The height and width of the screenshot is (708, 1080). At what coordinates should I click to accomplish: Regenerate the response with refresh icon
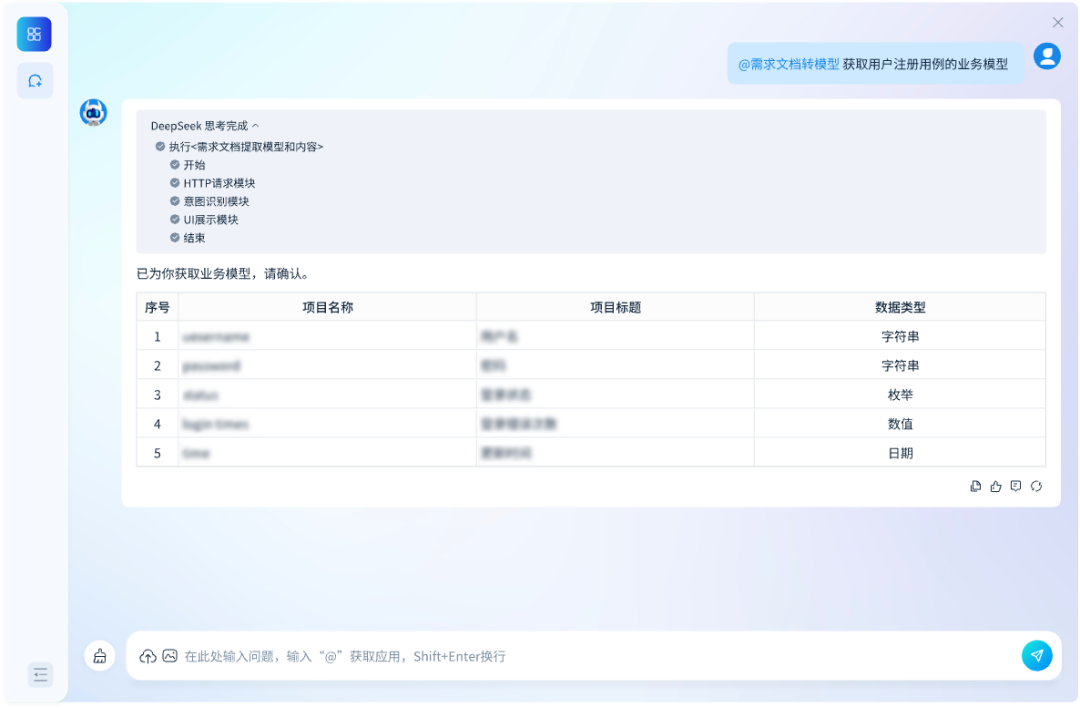tap(1036, 486)
